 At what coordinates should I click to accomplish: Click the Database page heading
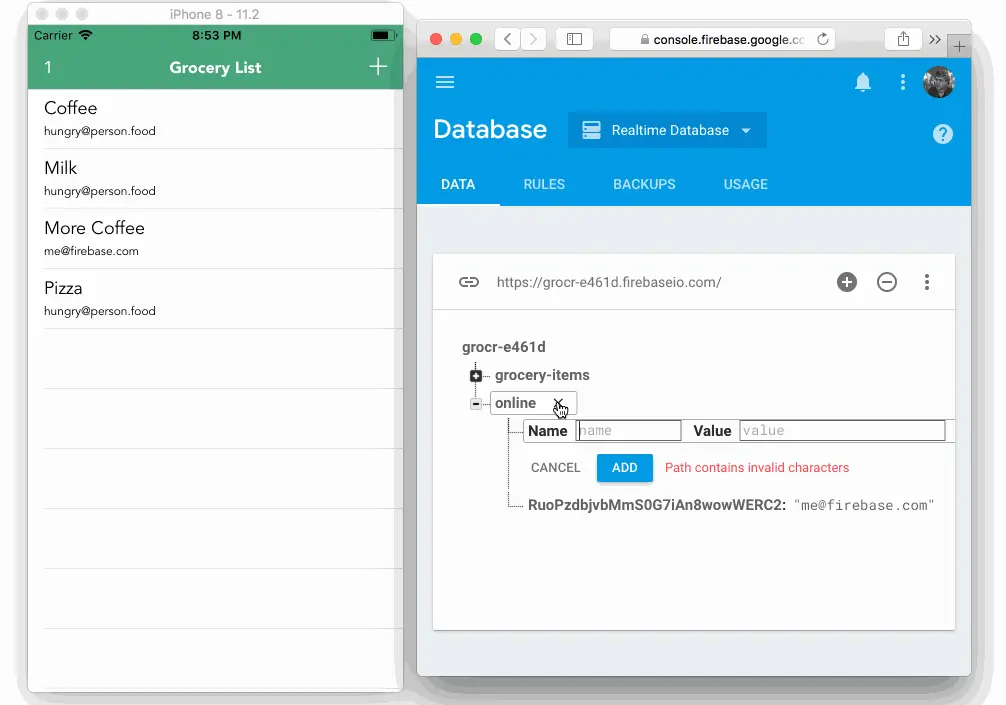(490, 130)
